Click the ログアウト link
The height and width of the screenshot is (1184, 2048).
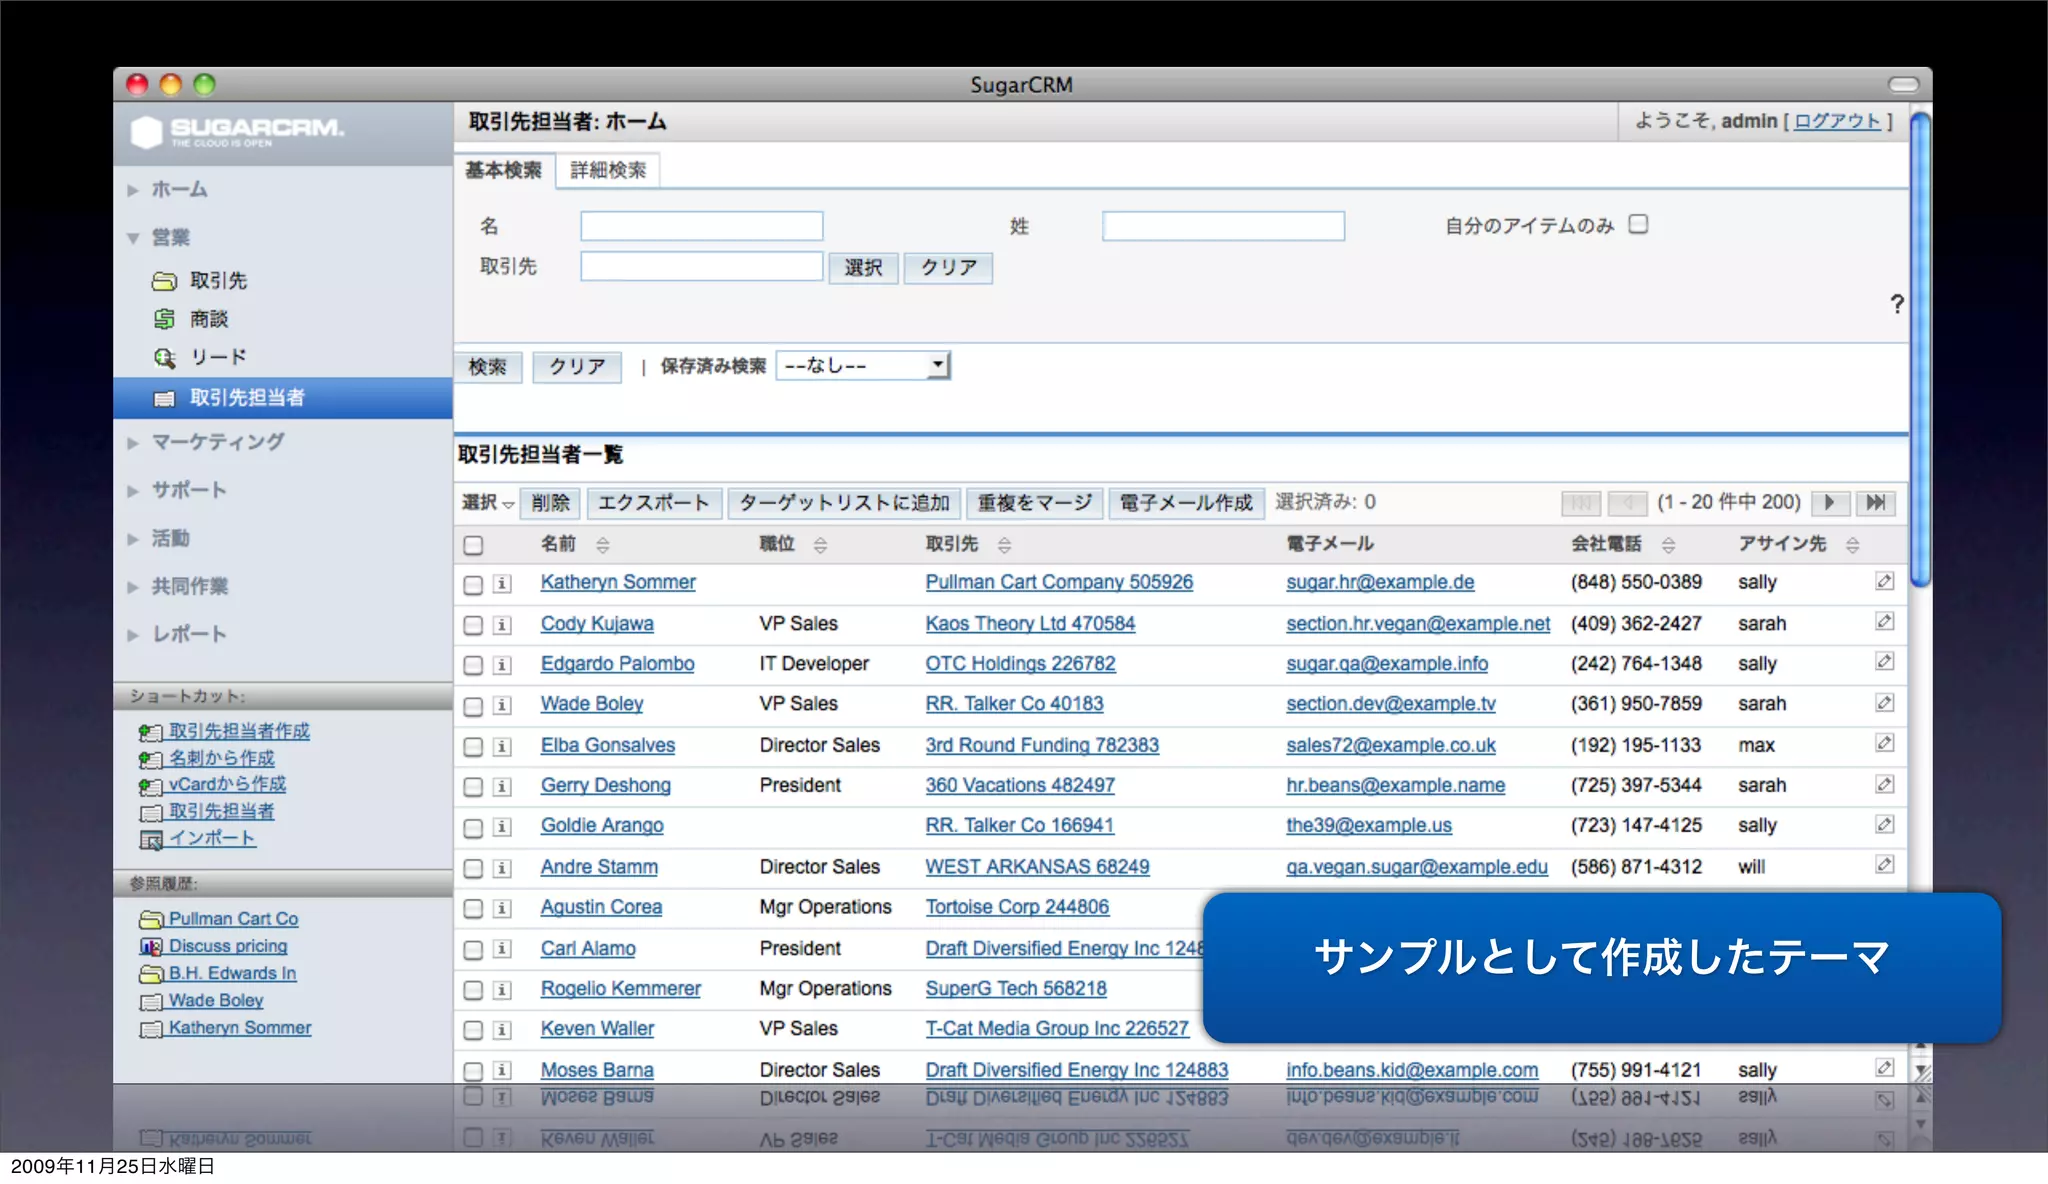pos(1837,121)
